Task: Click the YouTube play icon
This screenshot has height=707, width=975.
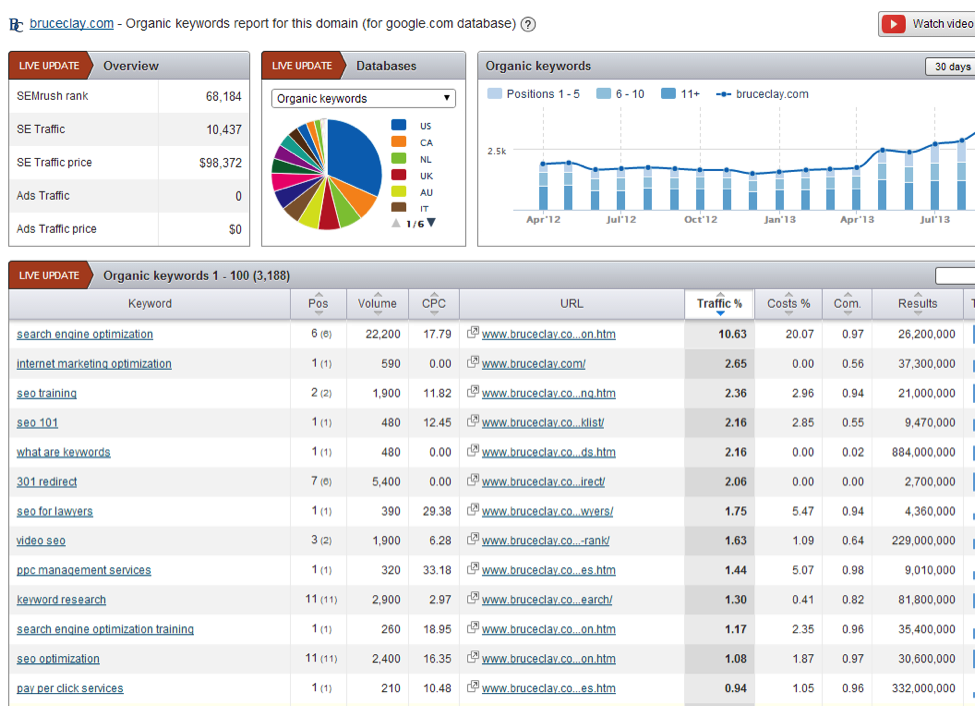Action: (x=894, y=24)
